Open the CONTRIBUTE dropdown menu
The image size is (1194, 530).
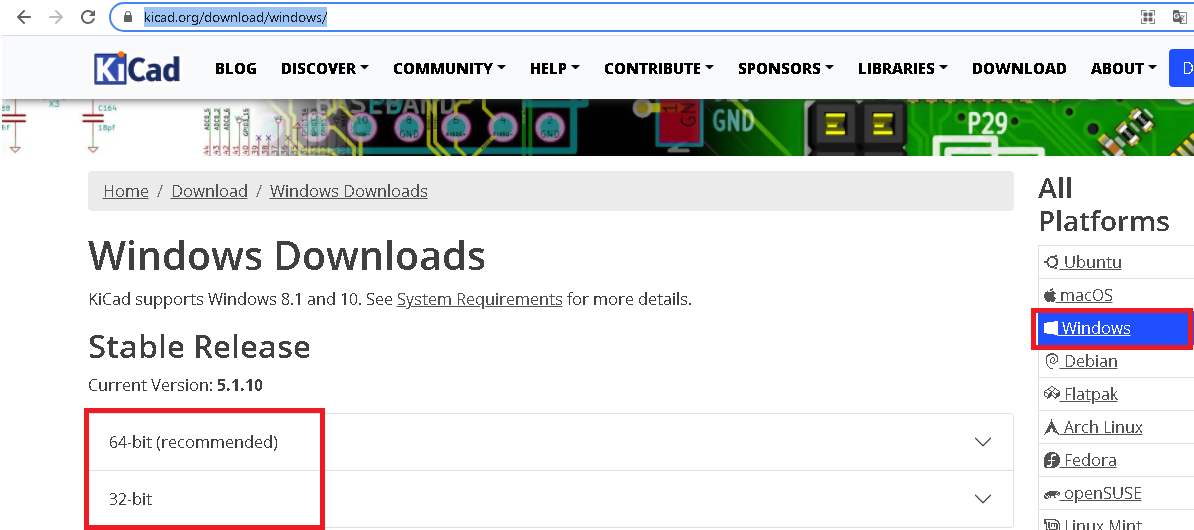[659, 69]
